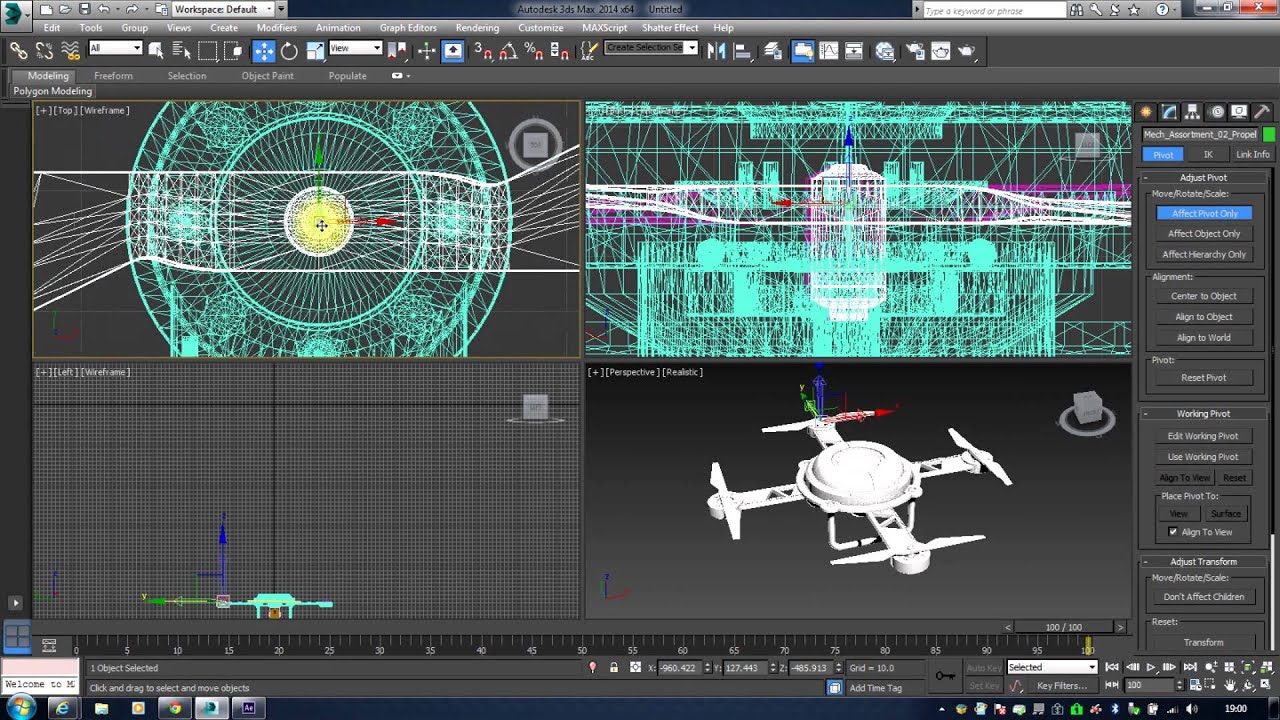1280x720 pixels.
Task: Switch to the Freeform ribbon tab
Action: pos(113,76)
